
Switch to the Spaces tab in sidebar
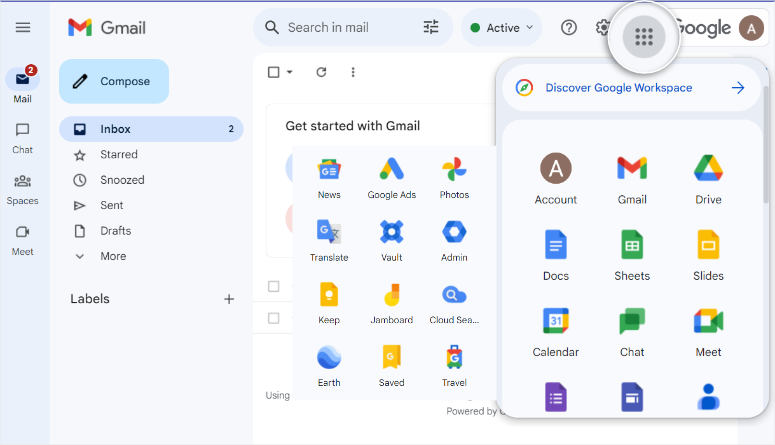click(23, 190)
